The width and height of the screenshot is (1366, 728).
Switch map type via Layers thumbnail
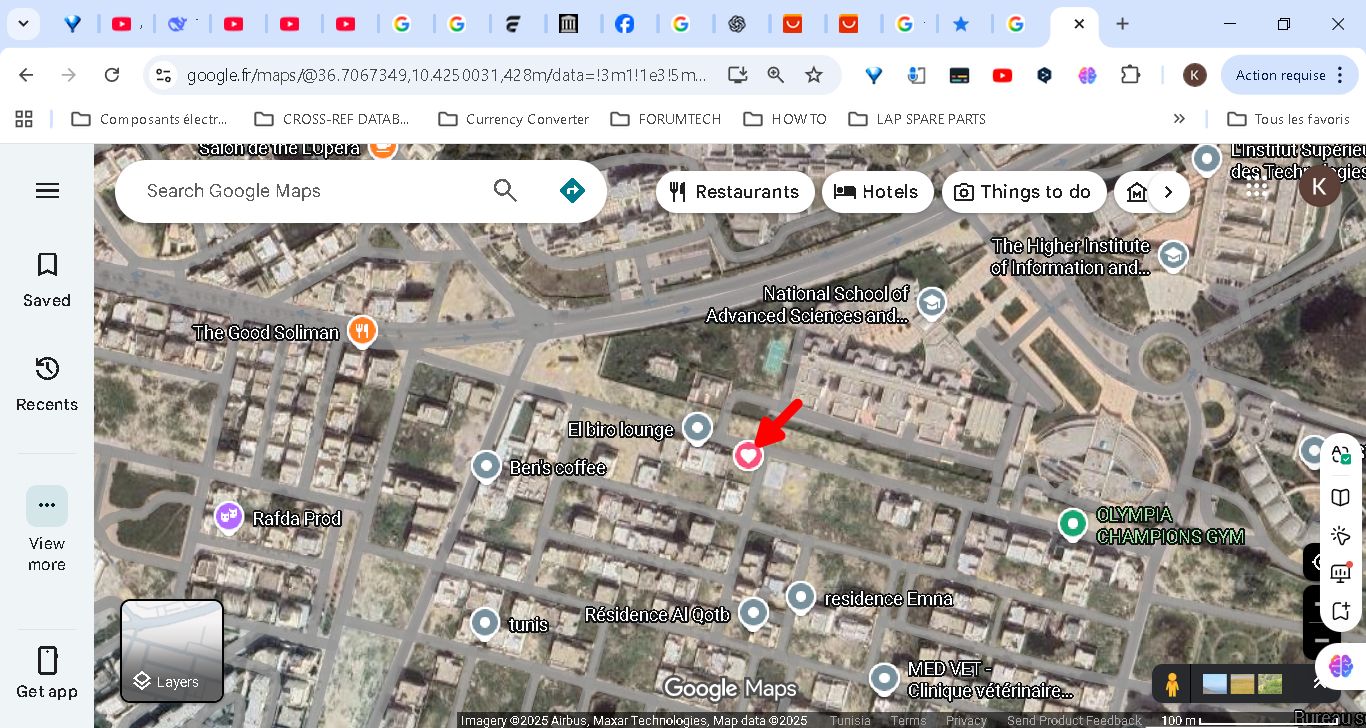(x=172, y=651)
